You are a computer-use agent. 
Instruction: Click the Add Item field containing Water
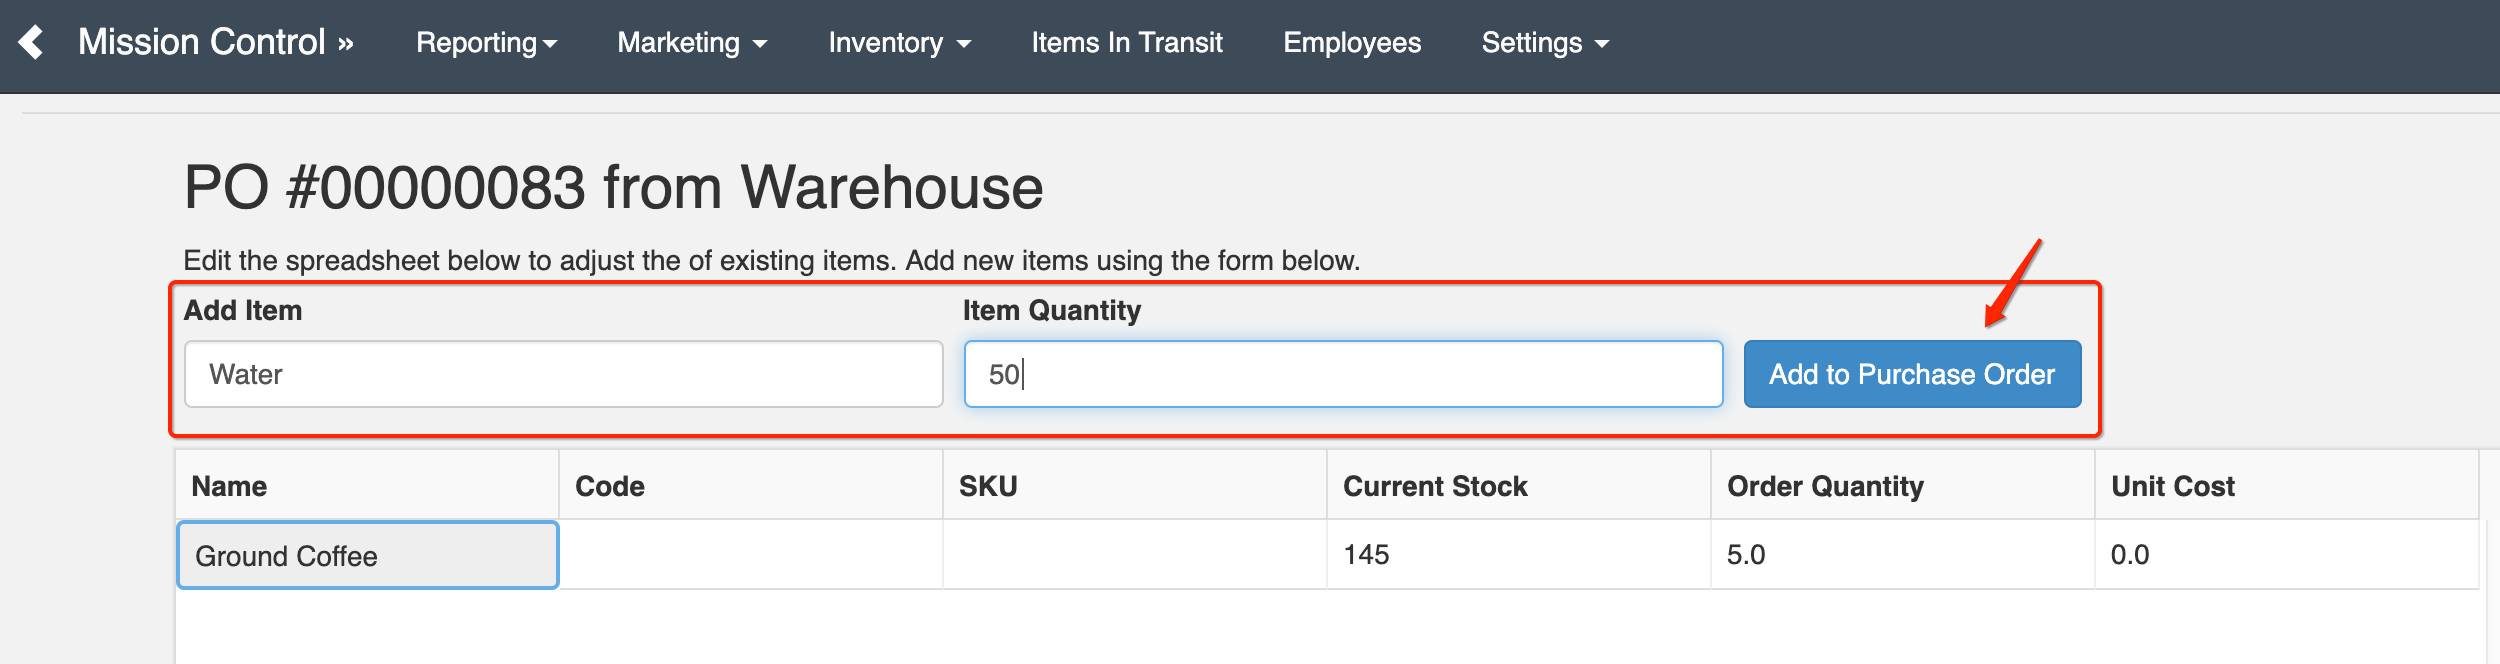(564, 374)
